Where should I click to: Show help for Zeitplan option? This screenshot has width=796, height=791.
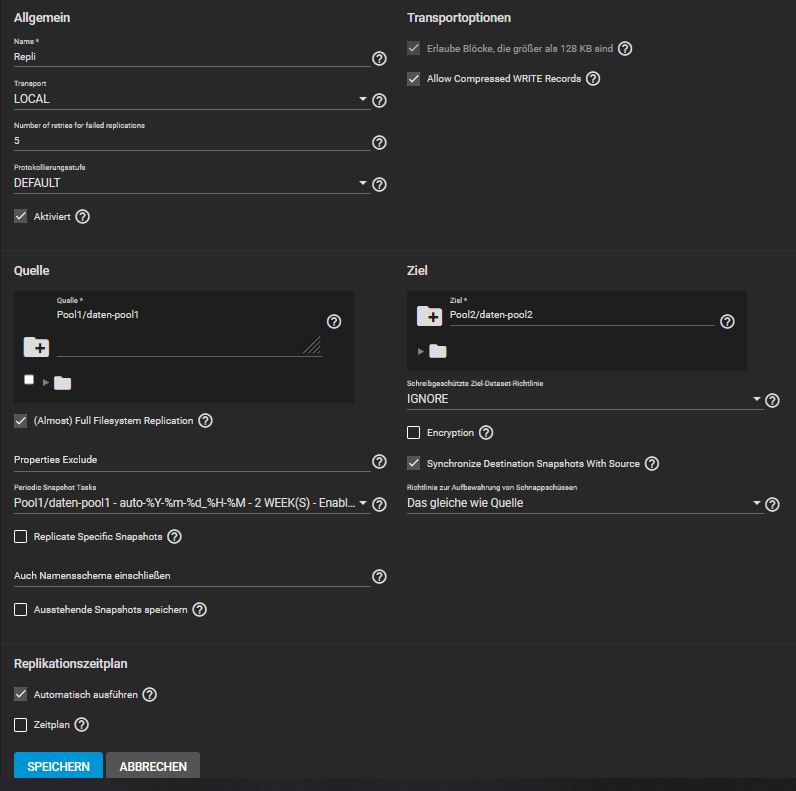(81, 724)
